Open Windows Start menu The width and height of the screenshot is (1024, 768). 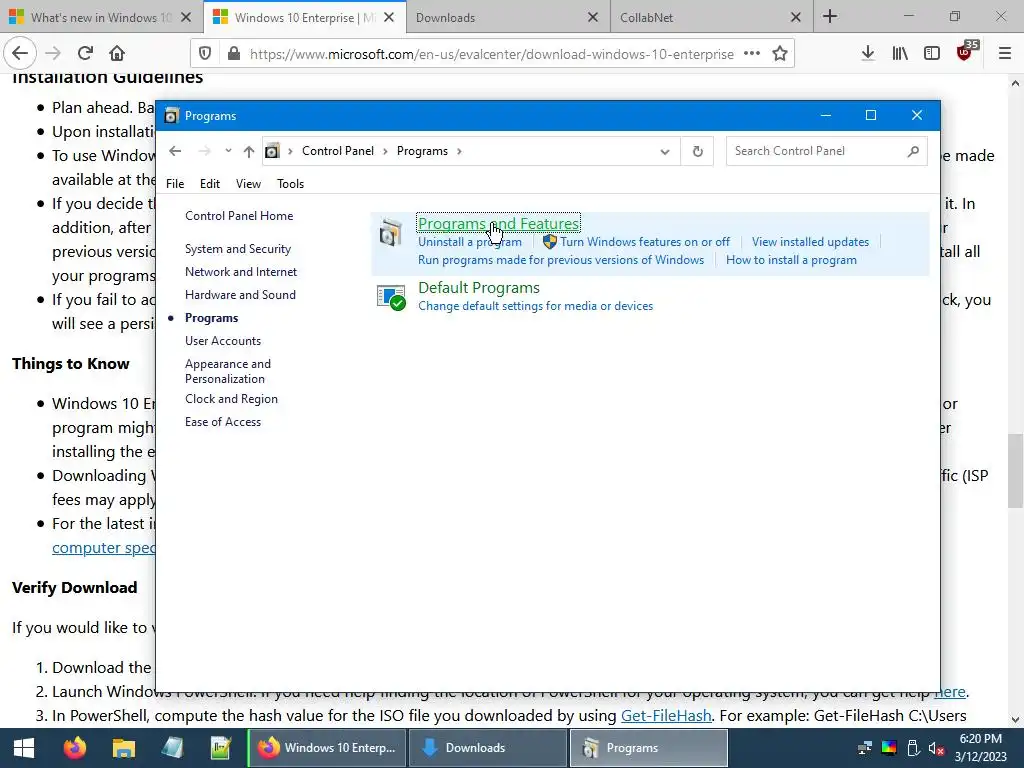24,748
